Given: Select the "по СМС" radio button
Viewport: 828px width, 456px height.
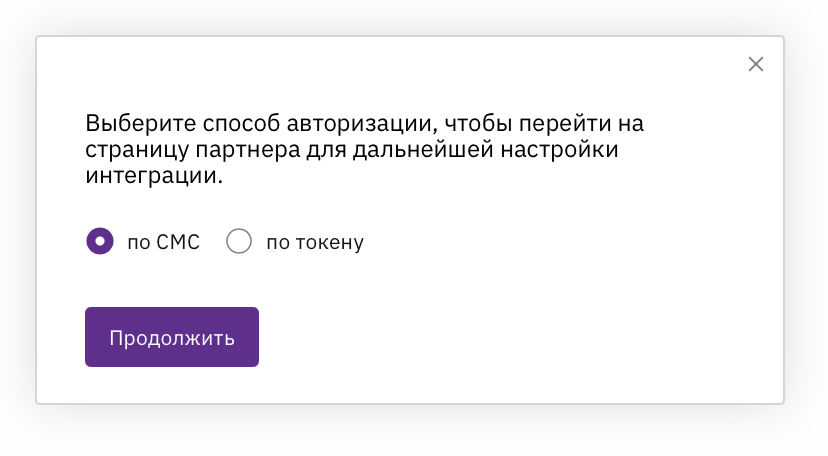Looking at the screenshot, I should [x=100, y=242].
